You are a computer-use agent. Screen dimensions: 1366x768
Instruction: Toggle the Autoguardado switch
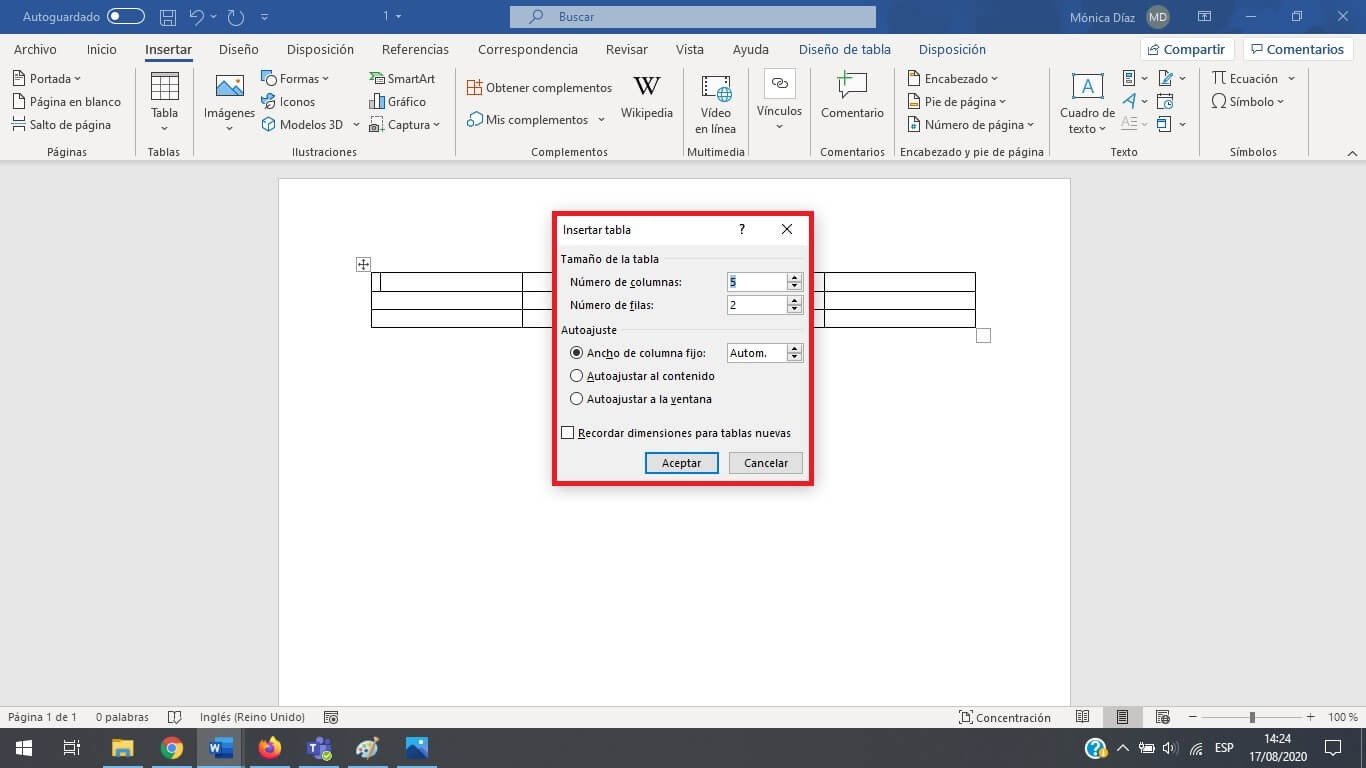coord(126,17)
